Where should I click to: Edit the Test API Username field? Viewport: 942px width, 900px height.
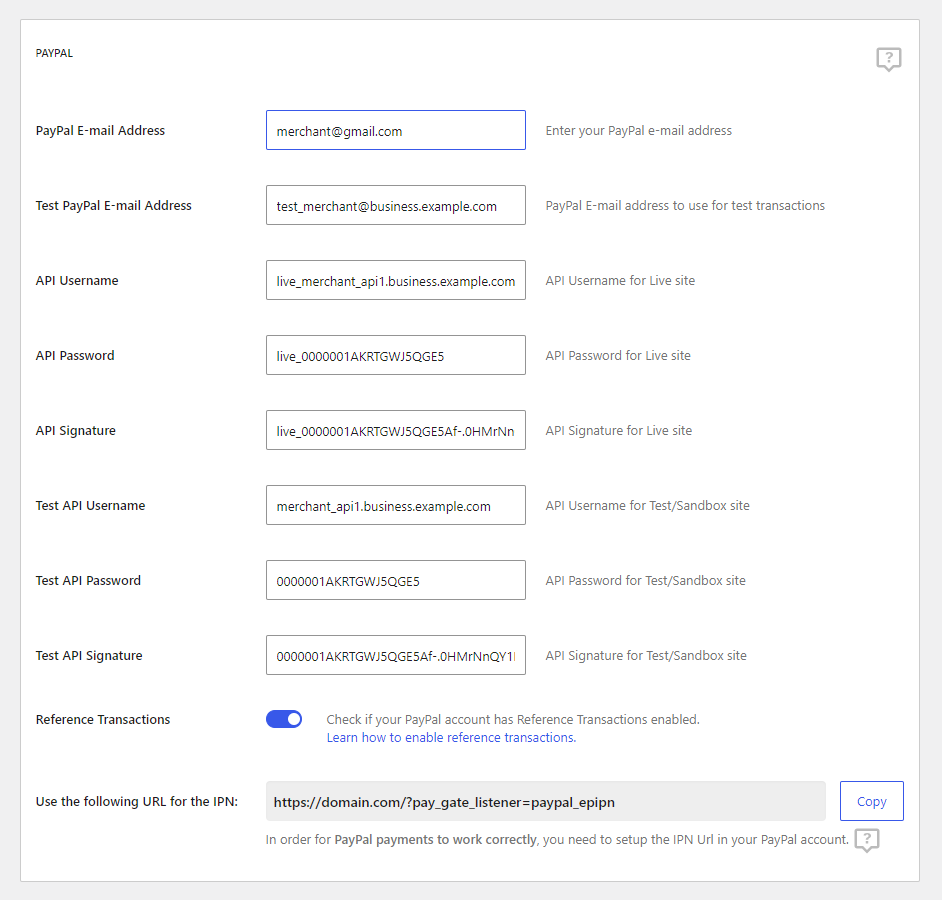(x=396, y=505)
